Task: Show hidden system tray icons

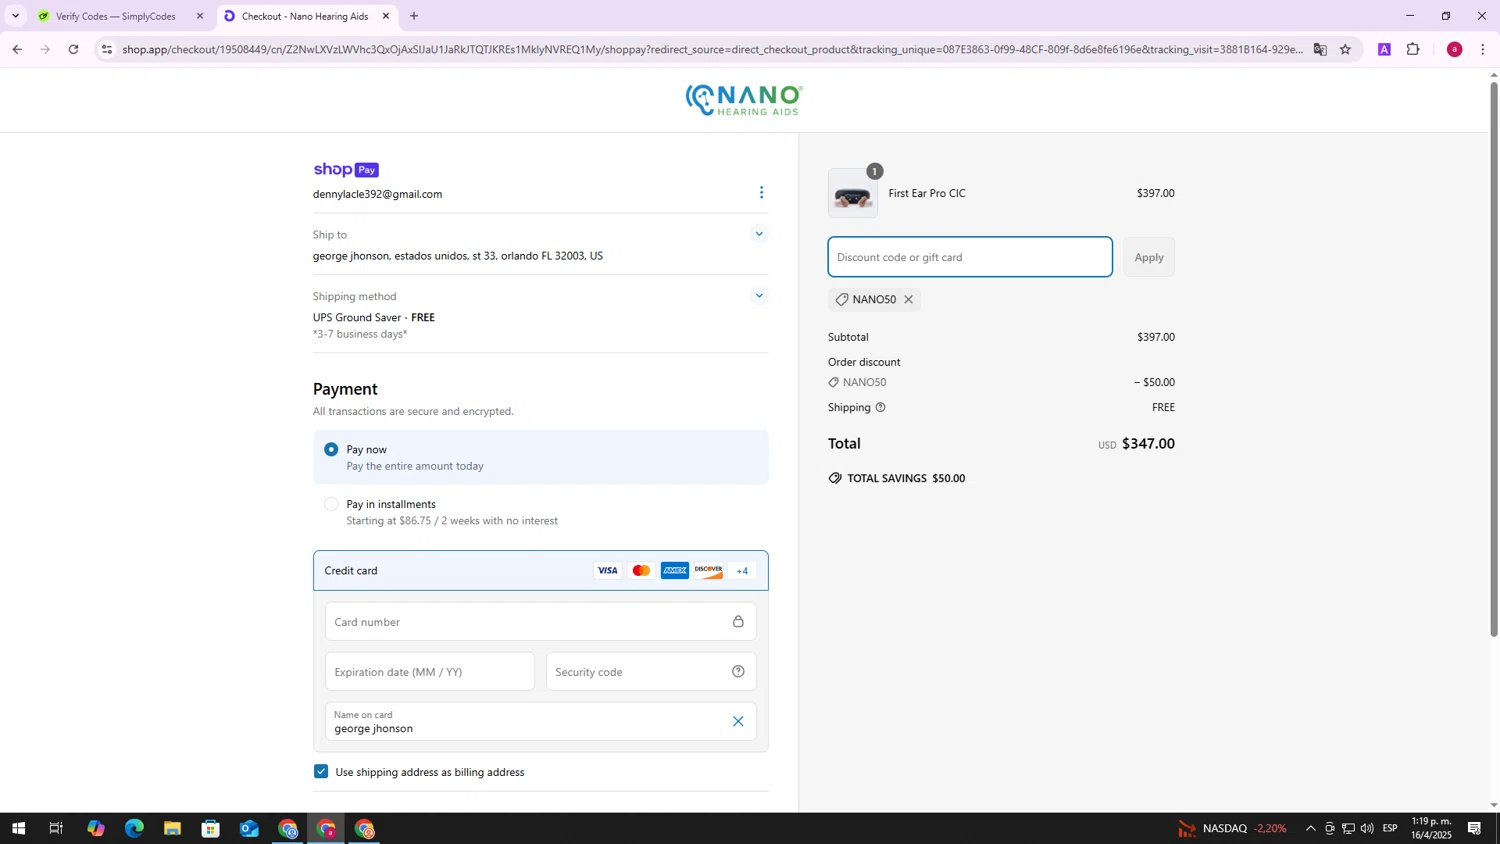Action: click(1310, 828)
